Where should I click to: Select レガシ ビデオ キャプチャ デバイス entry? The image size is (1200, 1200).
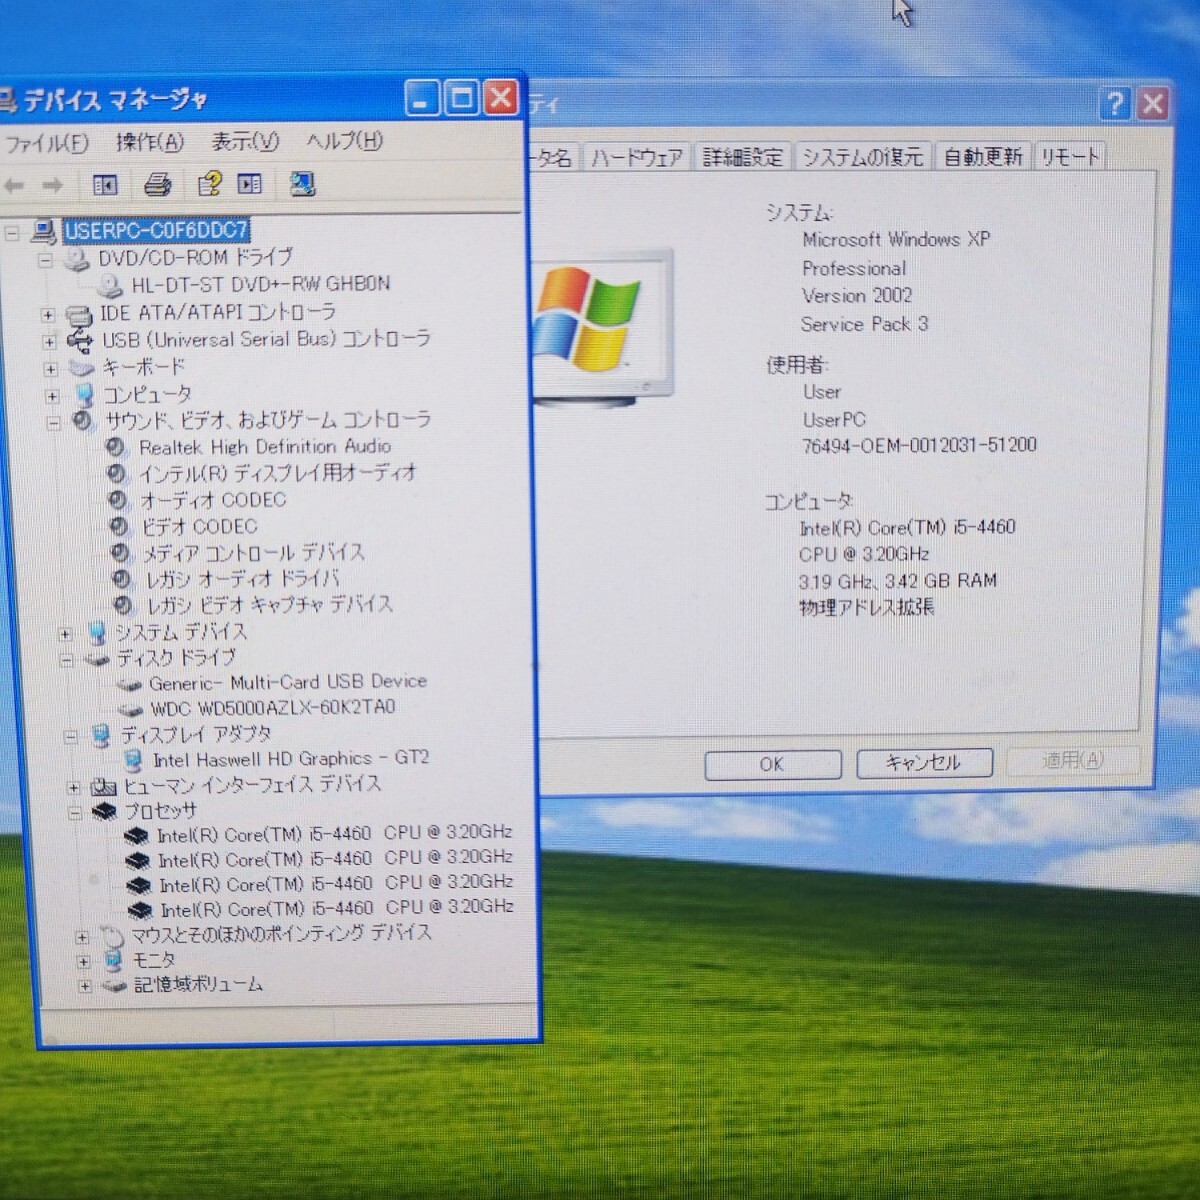click(270, 604)
